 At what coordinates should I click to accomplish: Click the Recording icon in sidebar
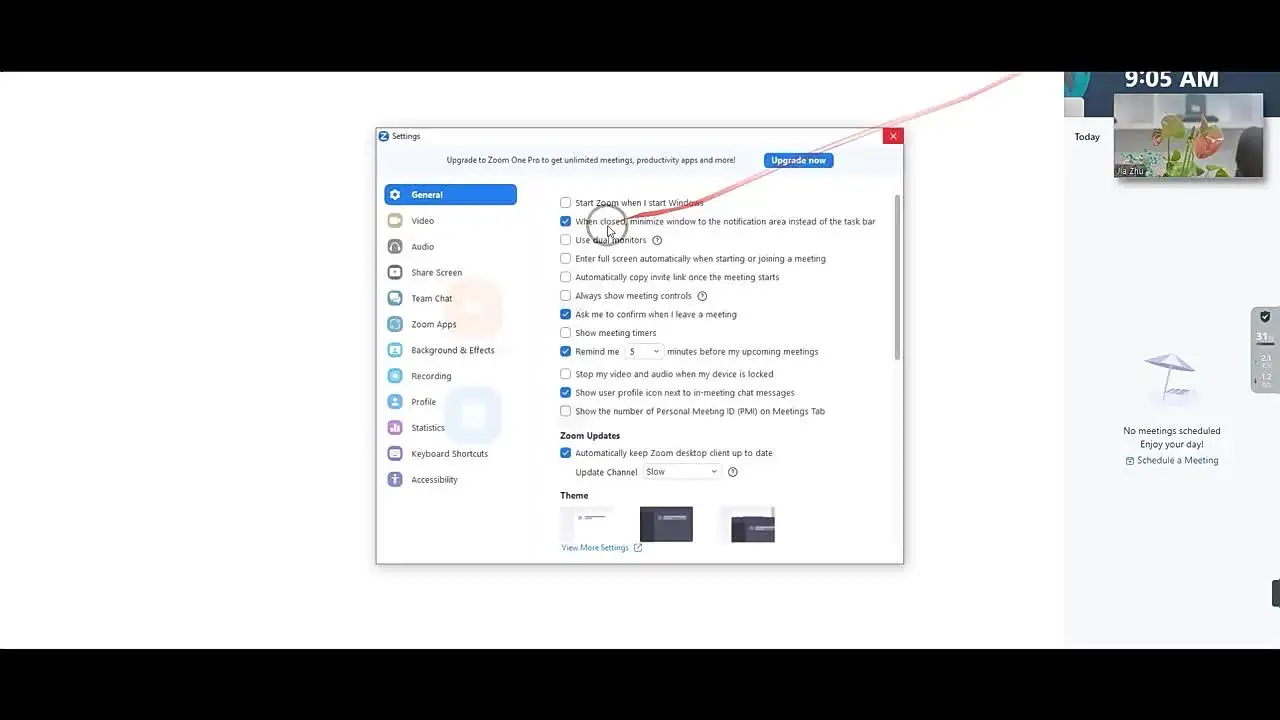395,376
